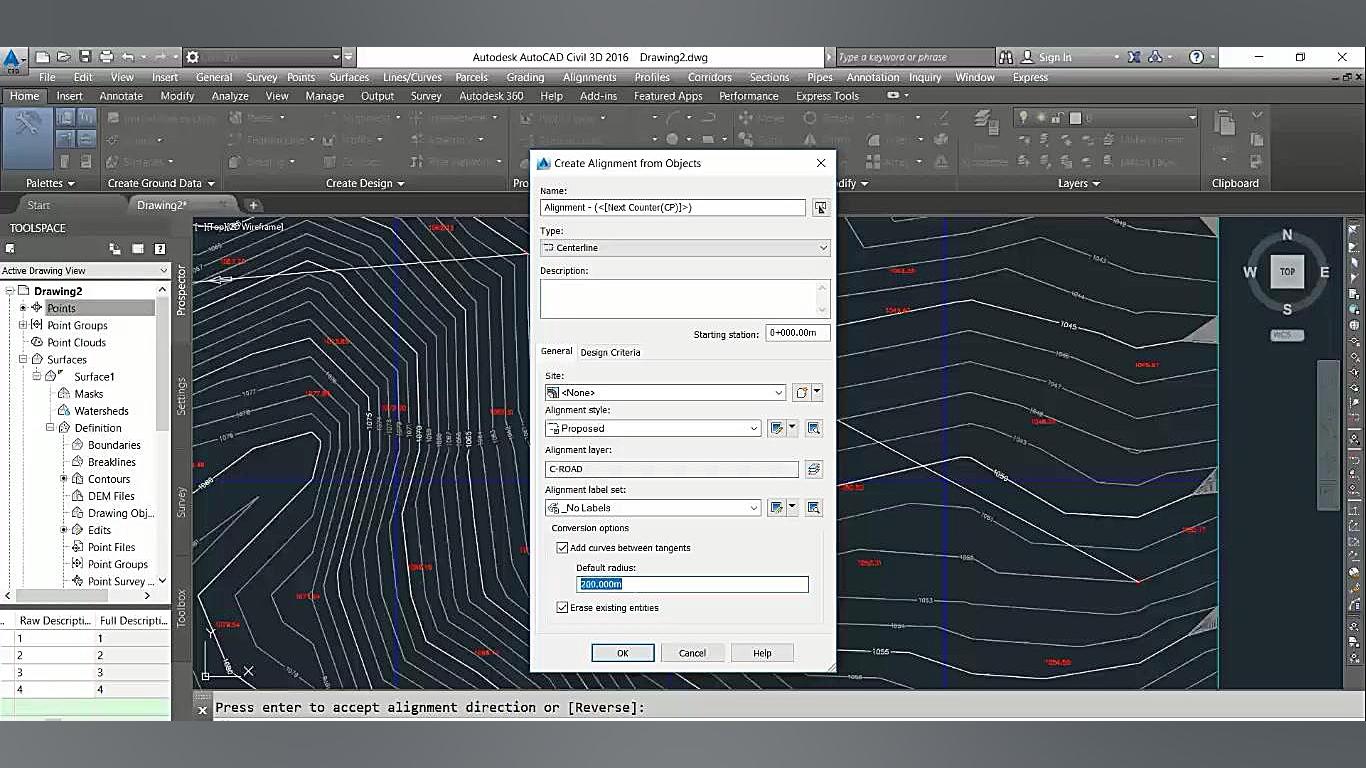
Task: Click the WCS label under ViewCube
Action: [x=1286, y=335]
